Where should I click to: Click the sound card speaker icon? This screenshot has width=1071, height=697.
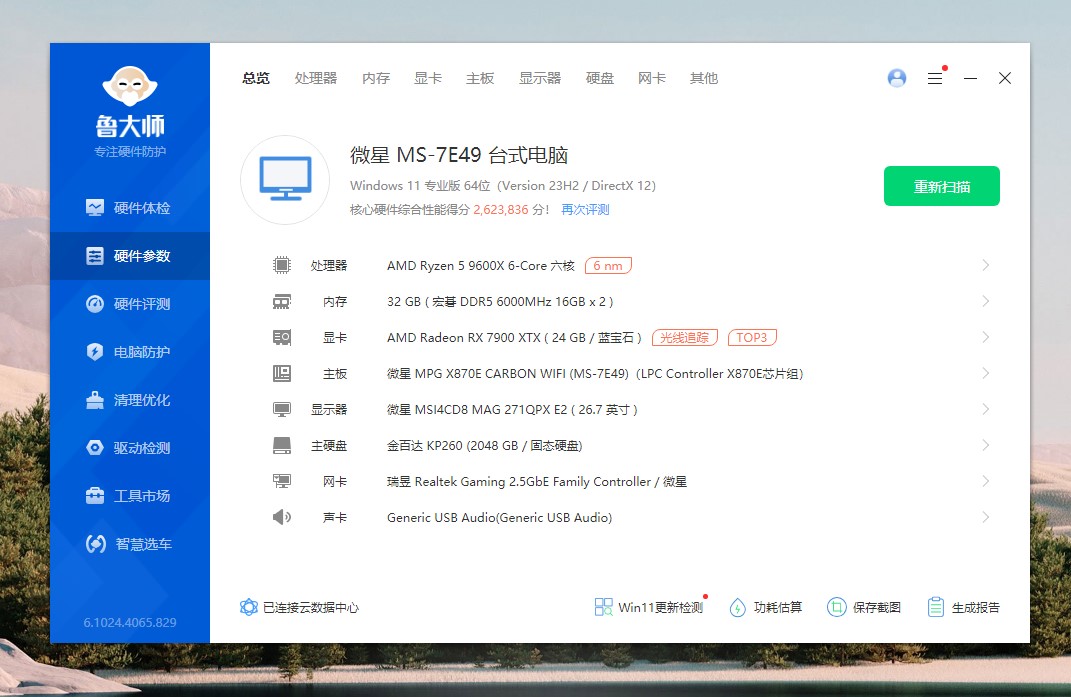click(x=281, y=517)
